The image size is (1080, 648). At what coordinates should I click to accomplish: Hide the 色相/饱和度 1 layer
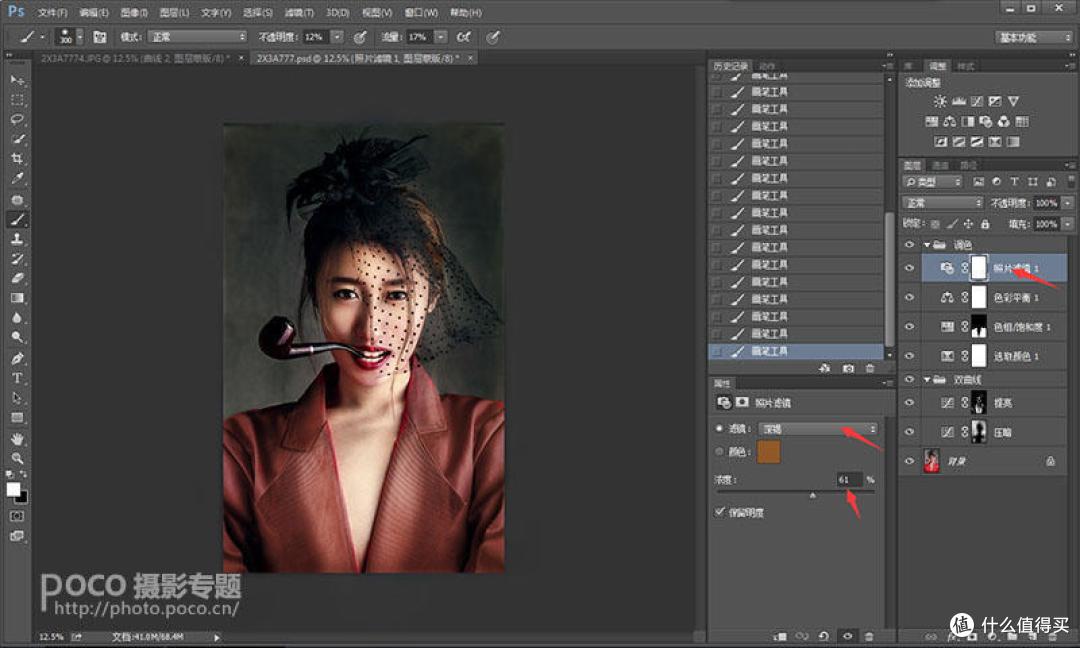[x=909, y=326]
